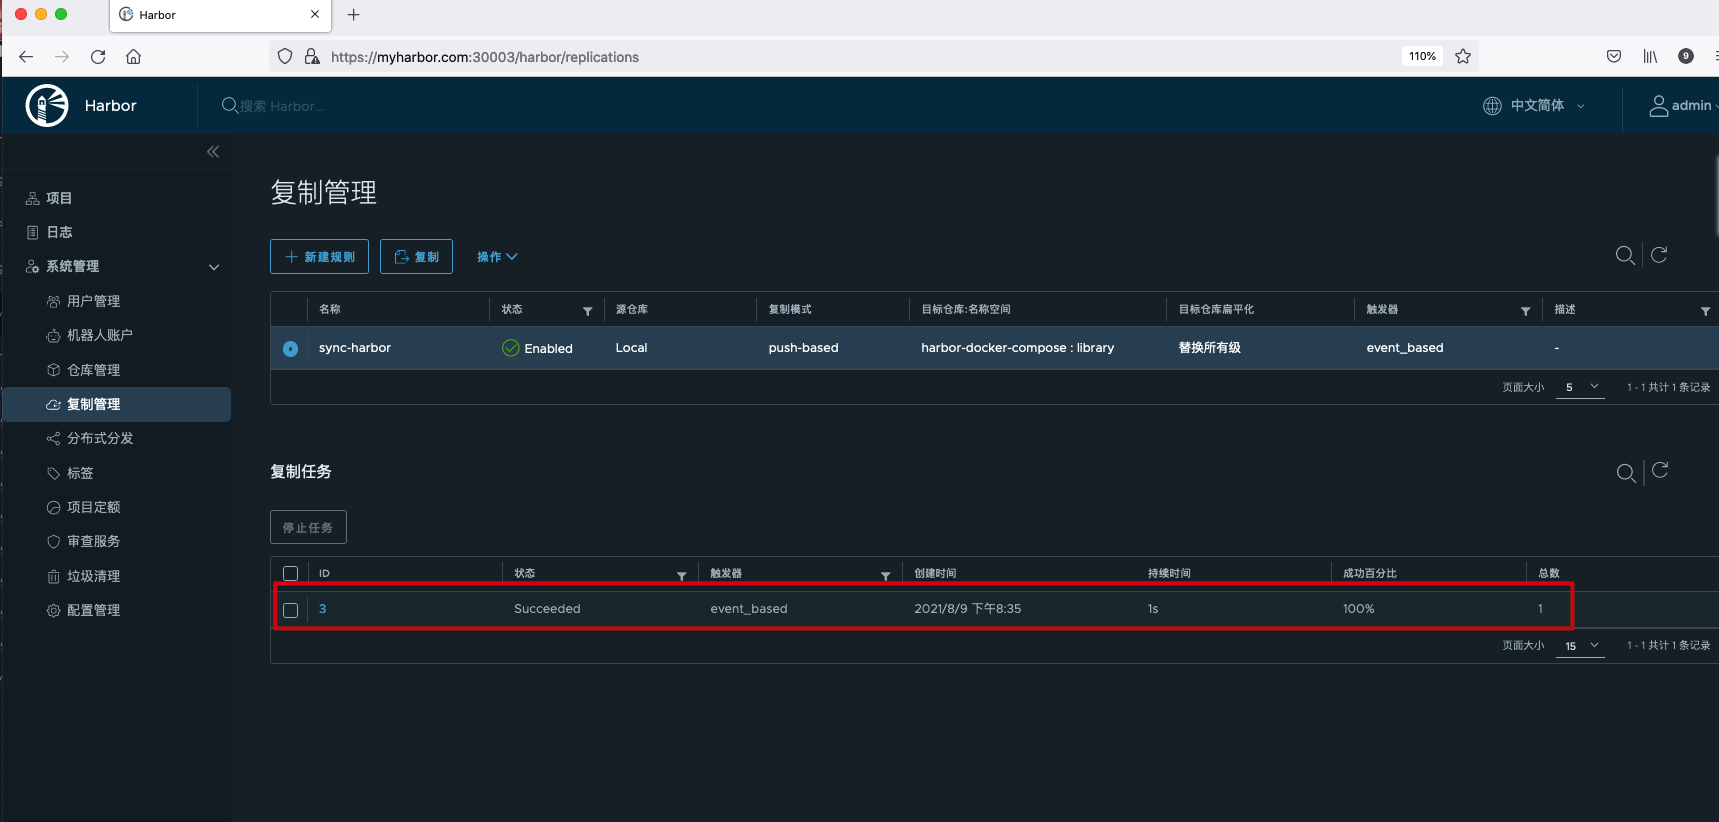Collapse the sidebar with double-chevron icon
This screenshot has width=1719, height=822.
click(213, 152)
